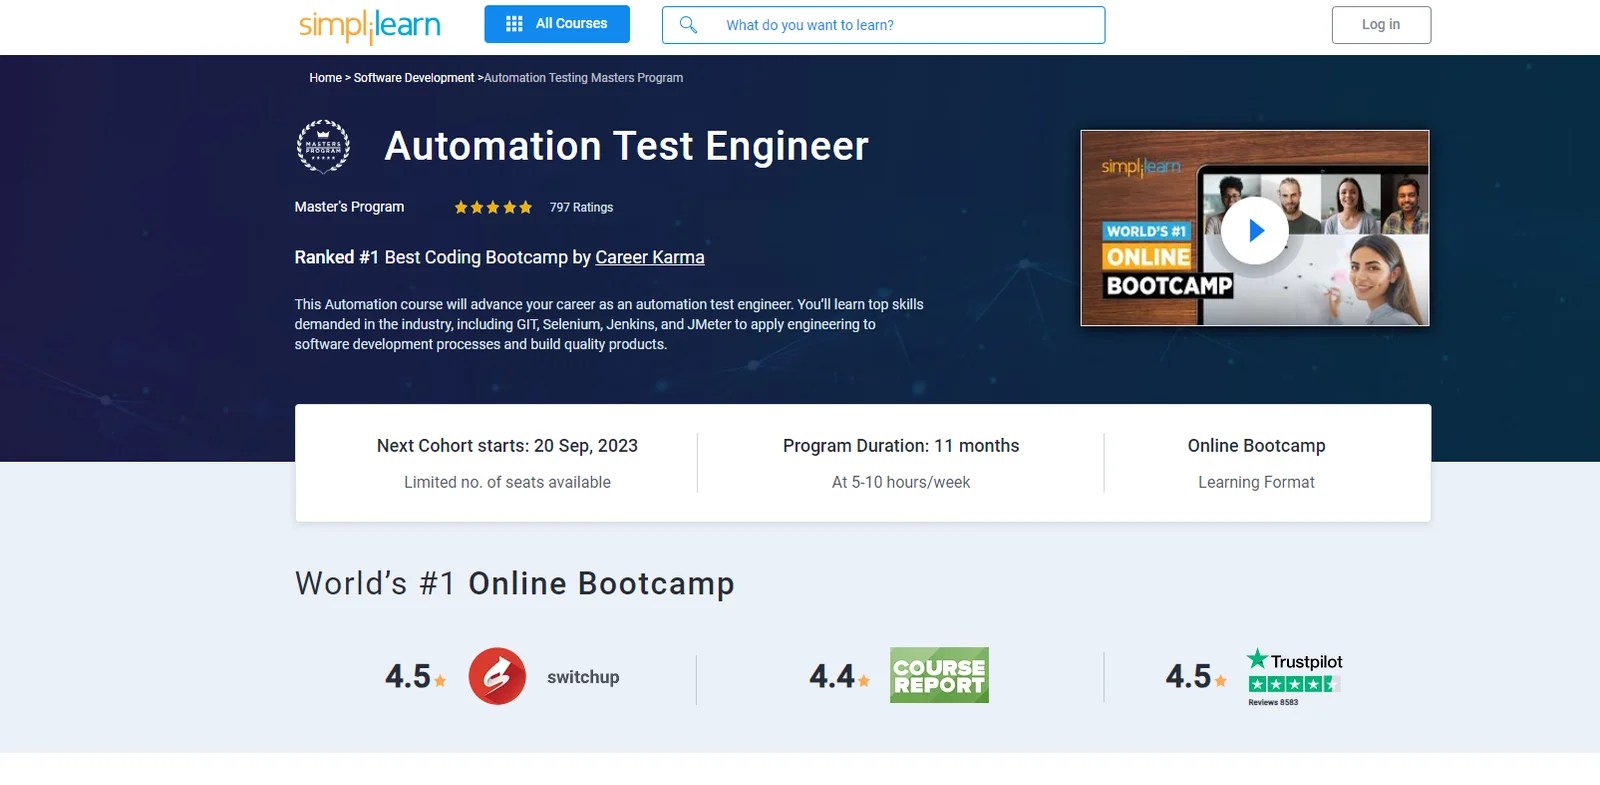This screenshot has width=1600, height=785.
Task: Click the five-star rating icons
Action: point(493,207)
